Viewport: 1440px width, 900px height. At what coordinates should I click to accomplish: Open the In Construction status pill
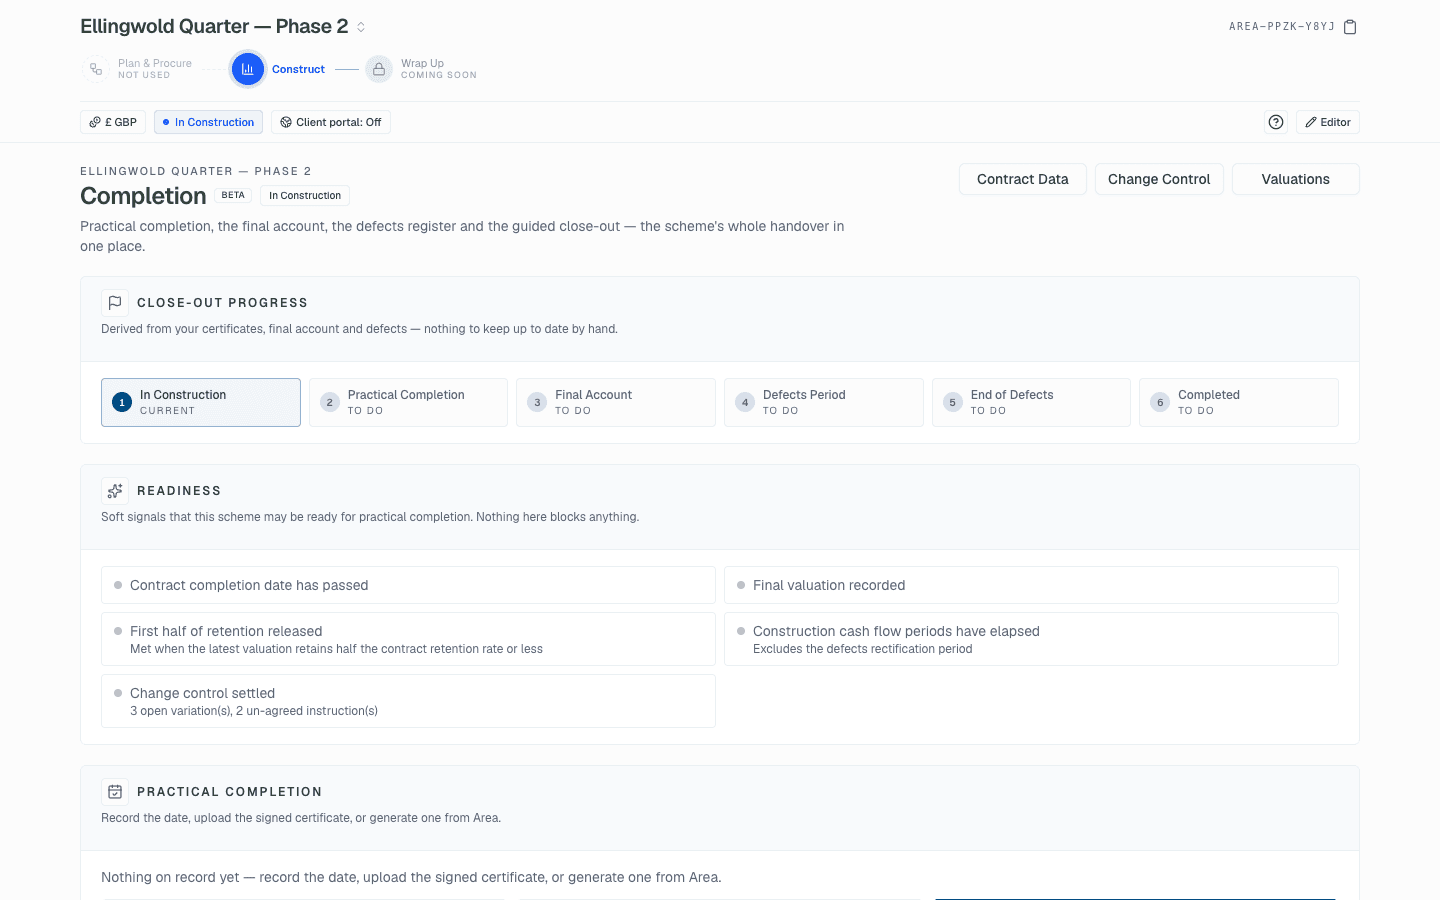tap(208, 122)
